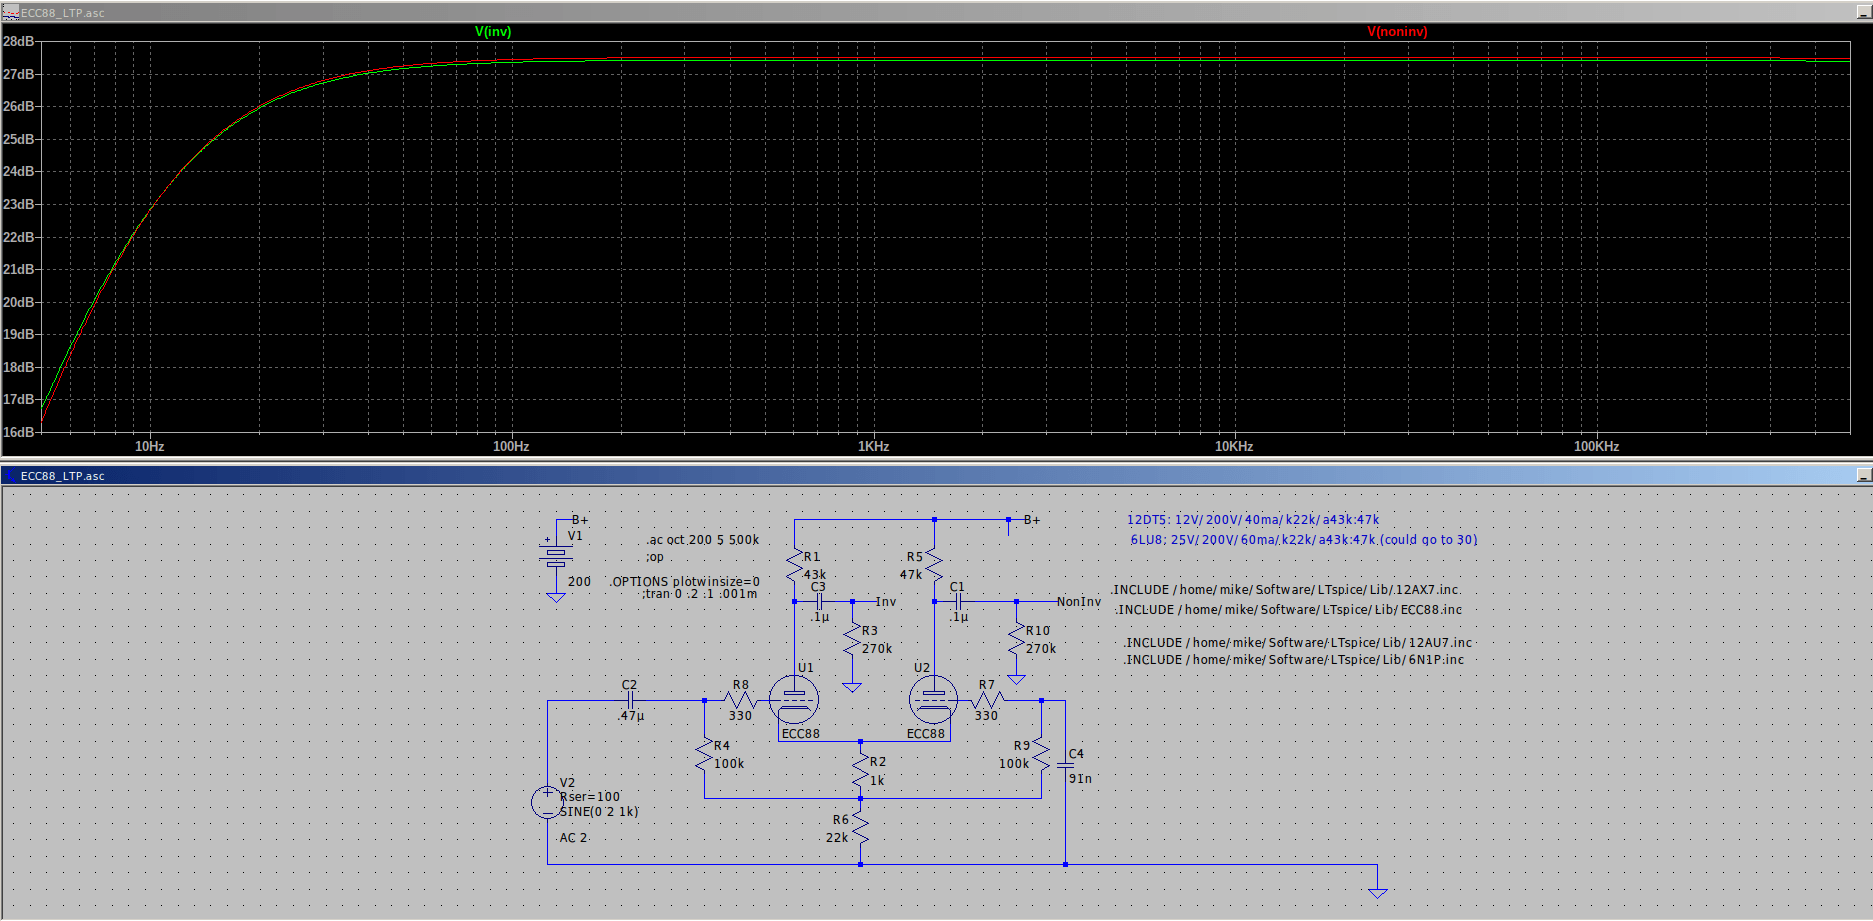The image size is (1873, 921).
Task: Click the schematic window restore button
Action: click(x=1863, y=476)
